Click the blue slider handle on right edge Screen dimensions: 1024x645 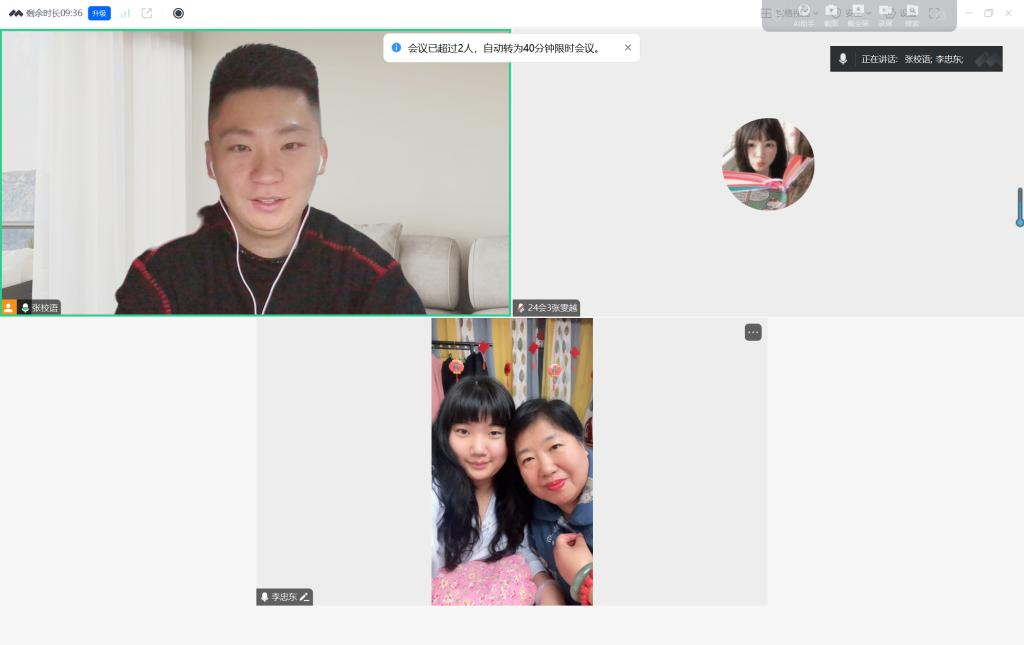click(x=1019, y=222)
